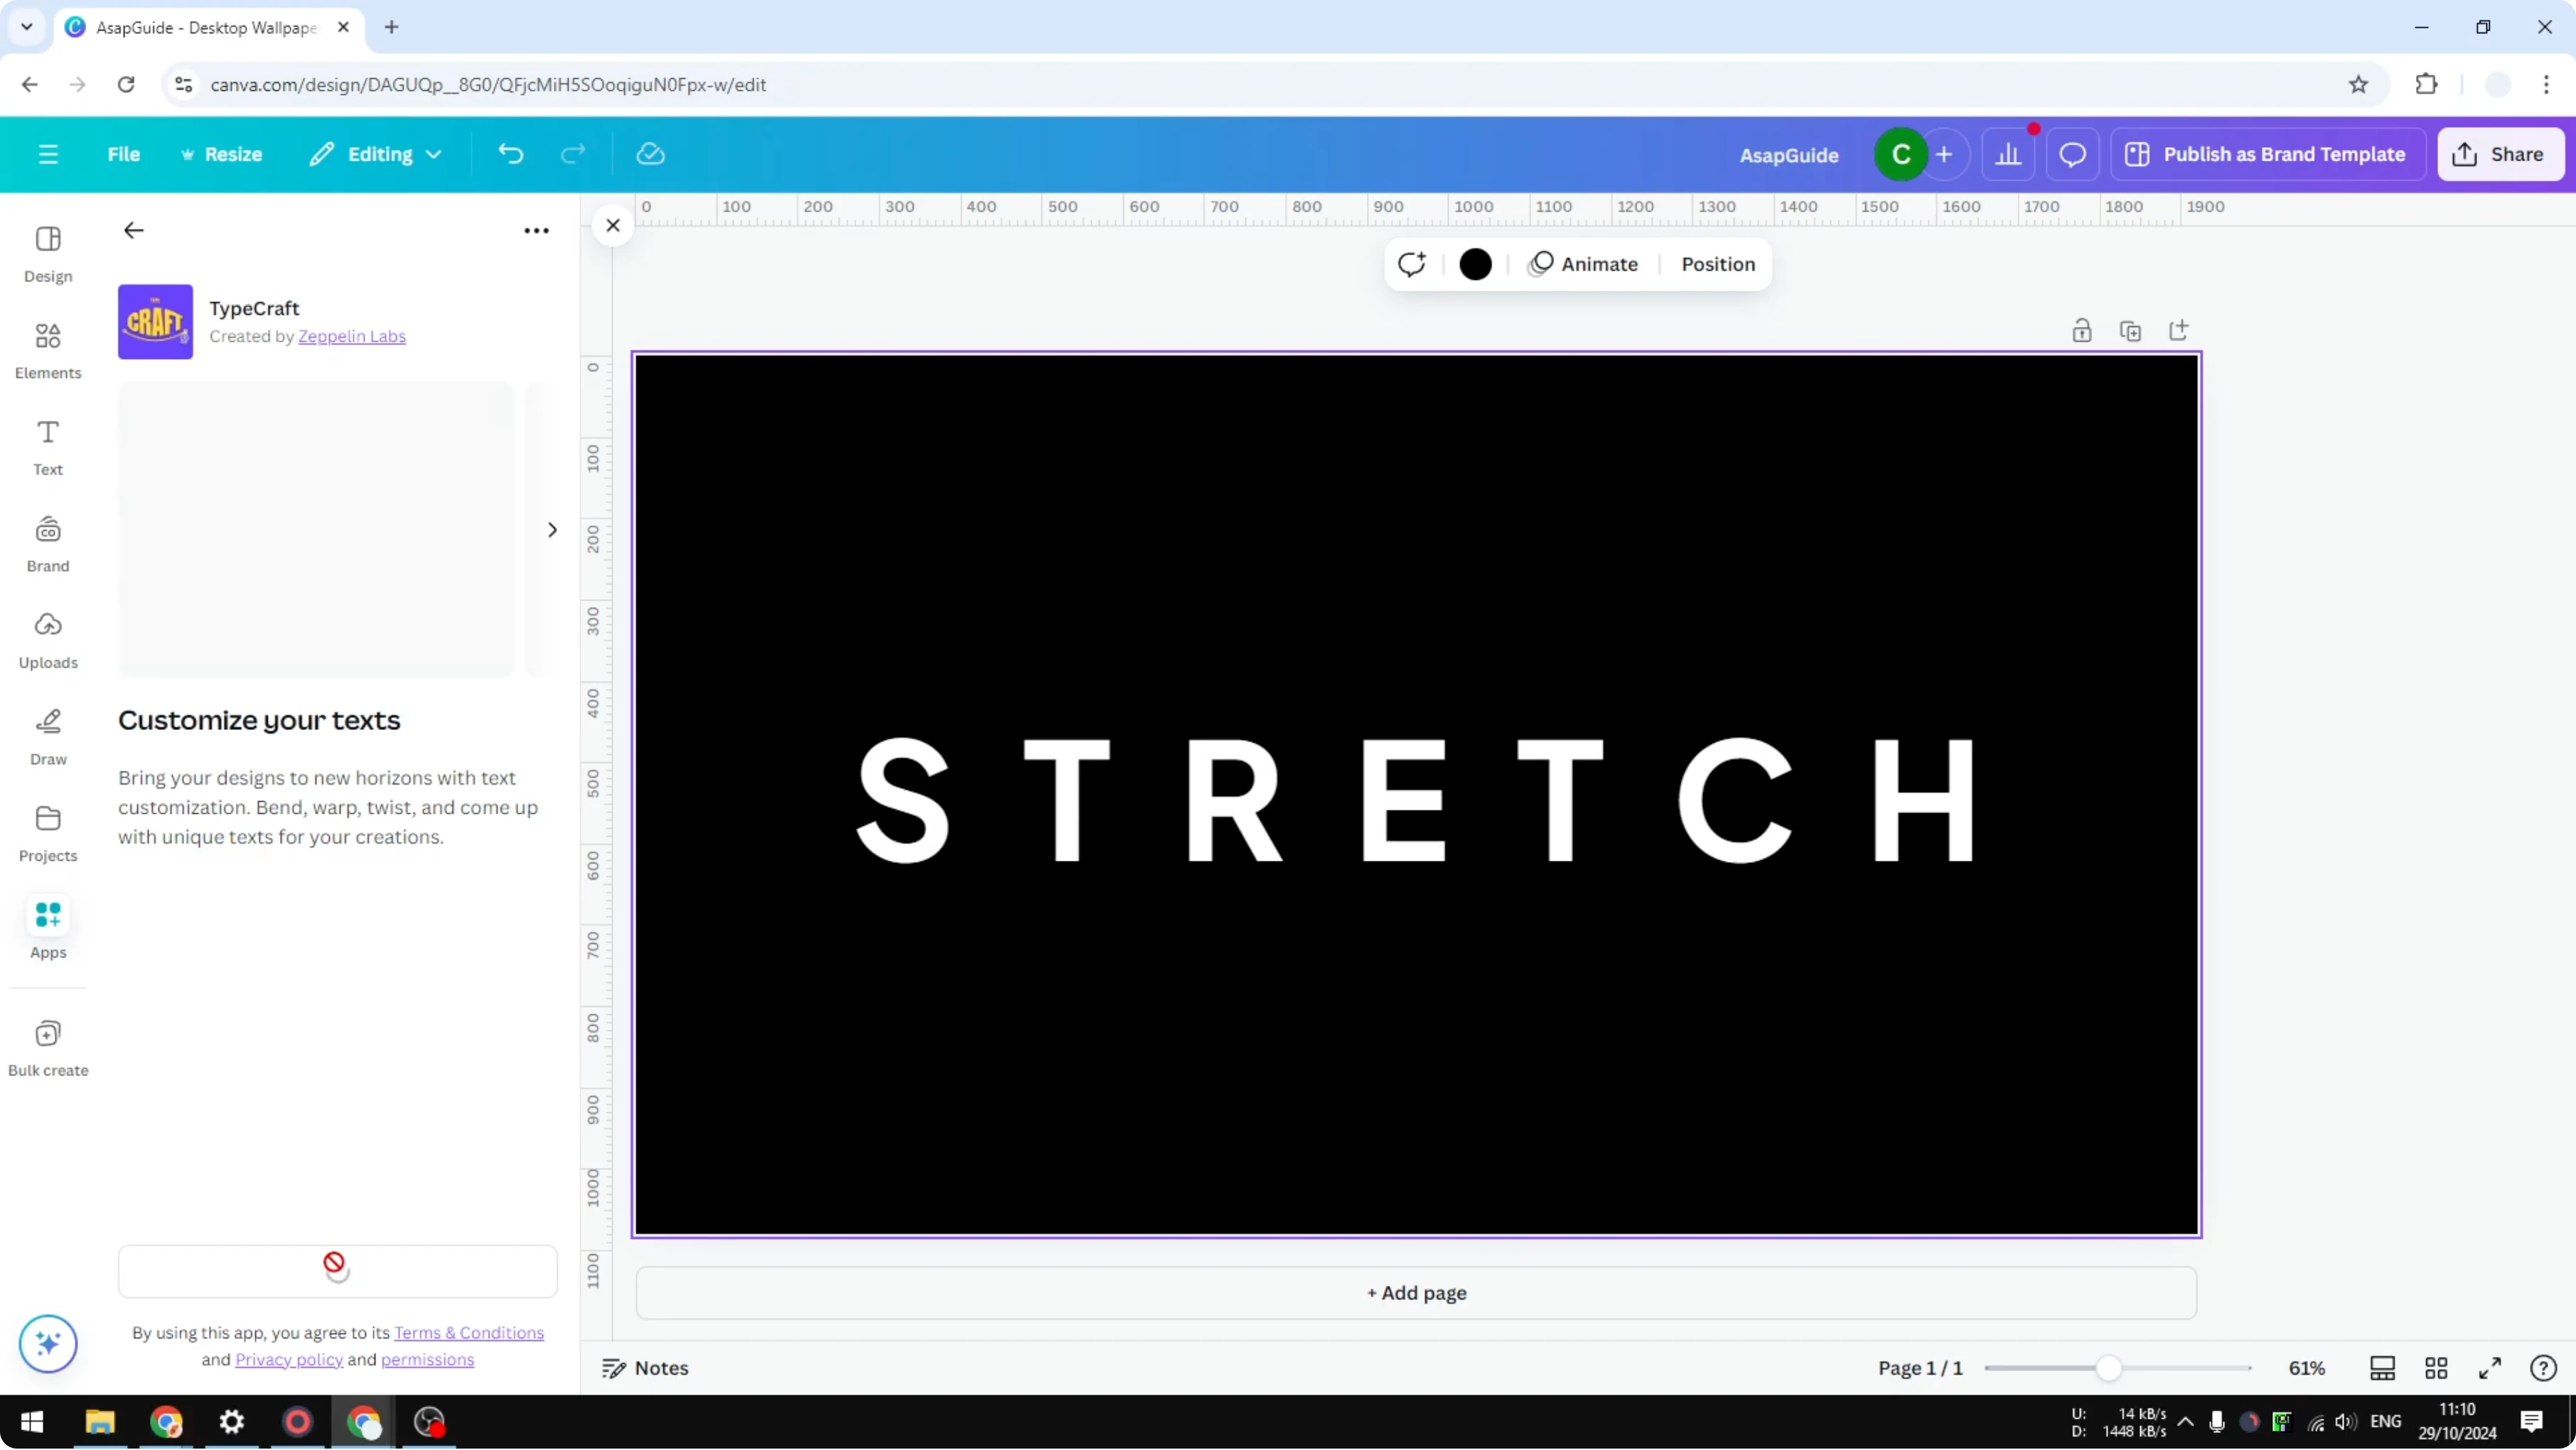Toggle grid view of pages
Screen dimensions: 2576x1450
tap(2436, 1367)
